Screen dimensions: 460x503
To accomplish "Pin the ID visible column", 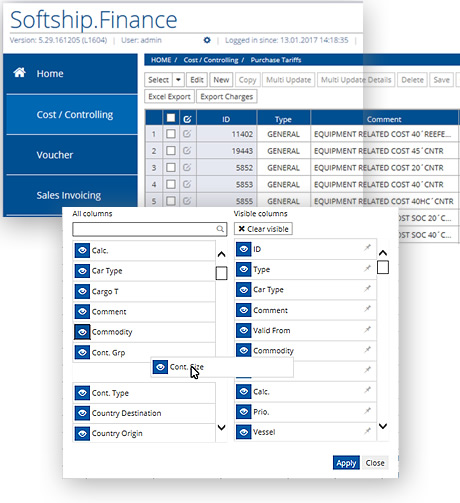I will click(367, 247).
